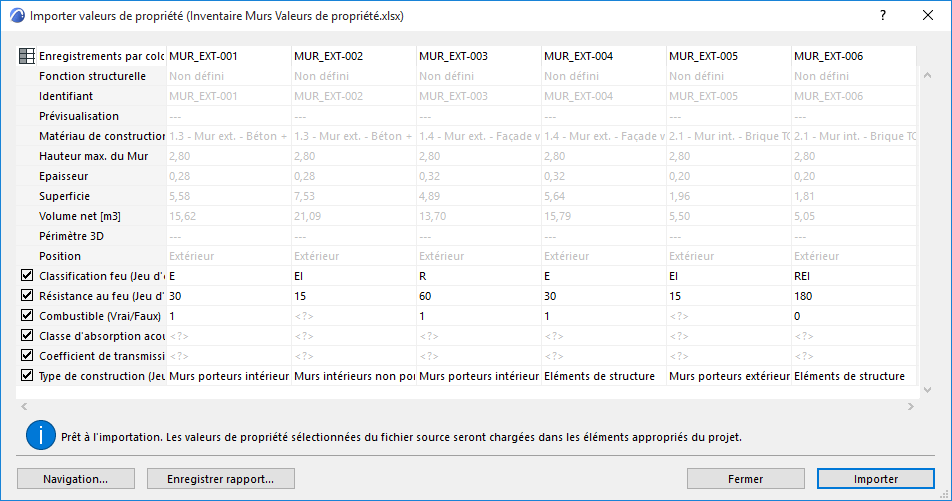Image resolution: width=952 pixels, height=501 pixels.
Task: Click the Importer button
Action: click(876, 479)
